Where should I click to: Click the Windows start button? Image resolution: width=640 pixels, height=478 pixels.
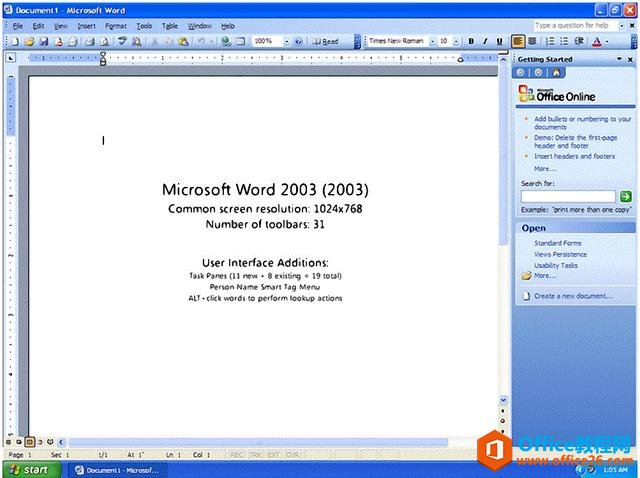coord(31,470)
